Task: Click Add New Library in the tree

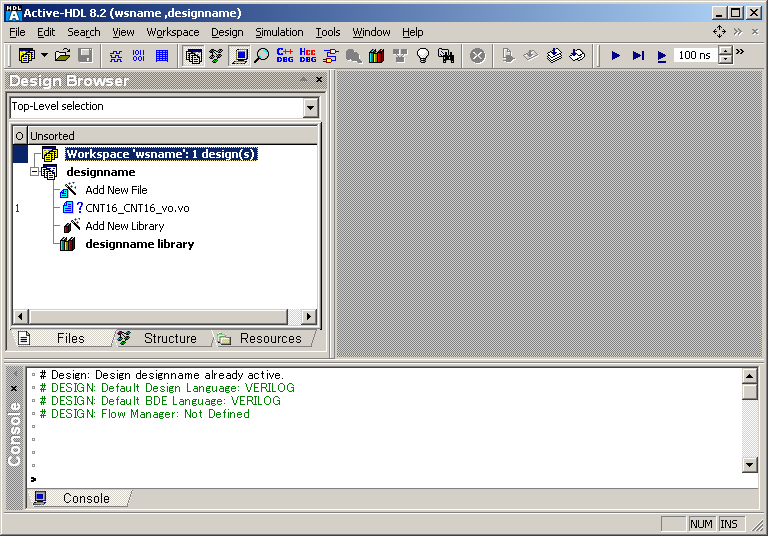Action: coord(124,226)
